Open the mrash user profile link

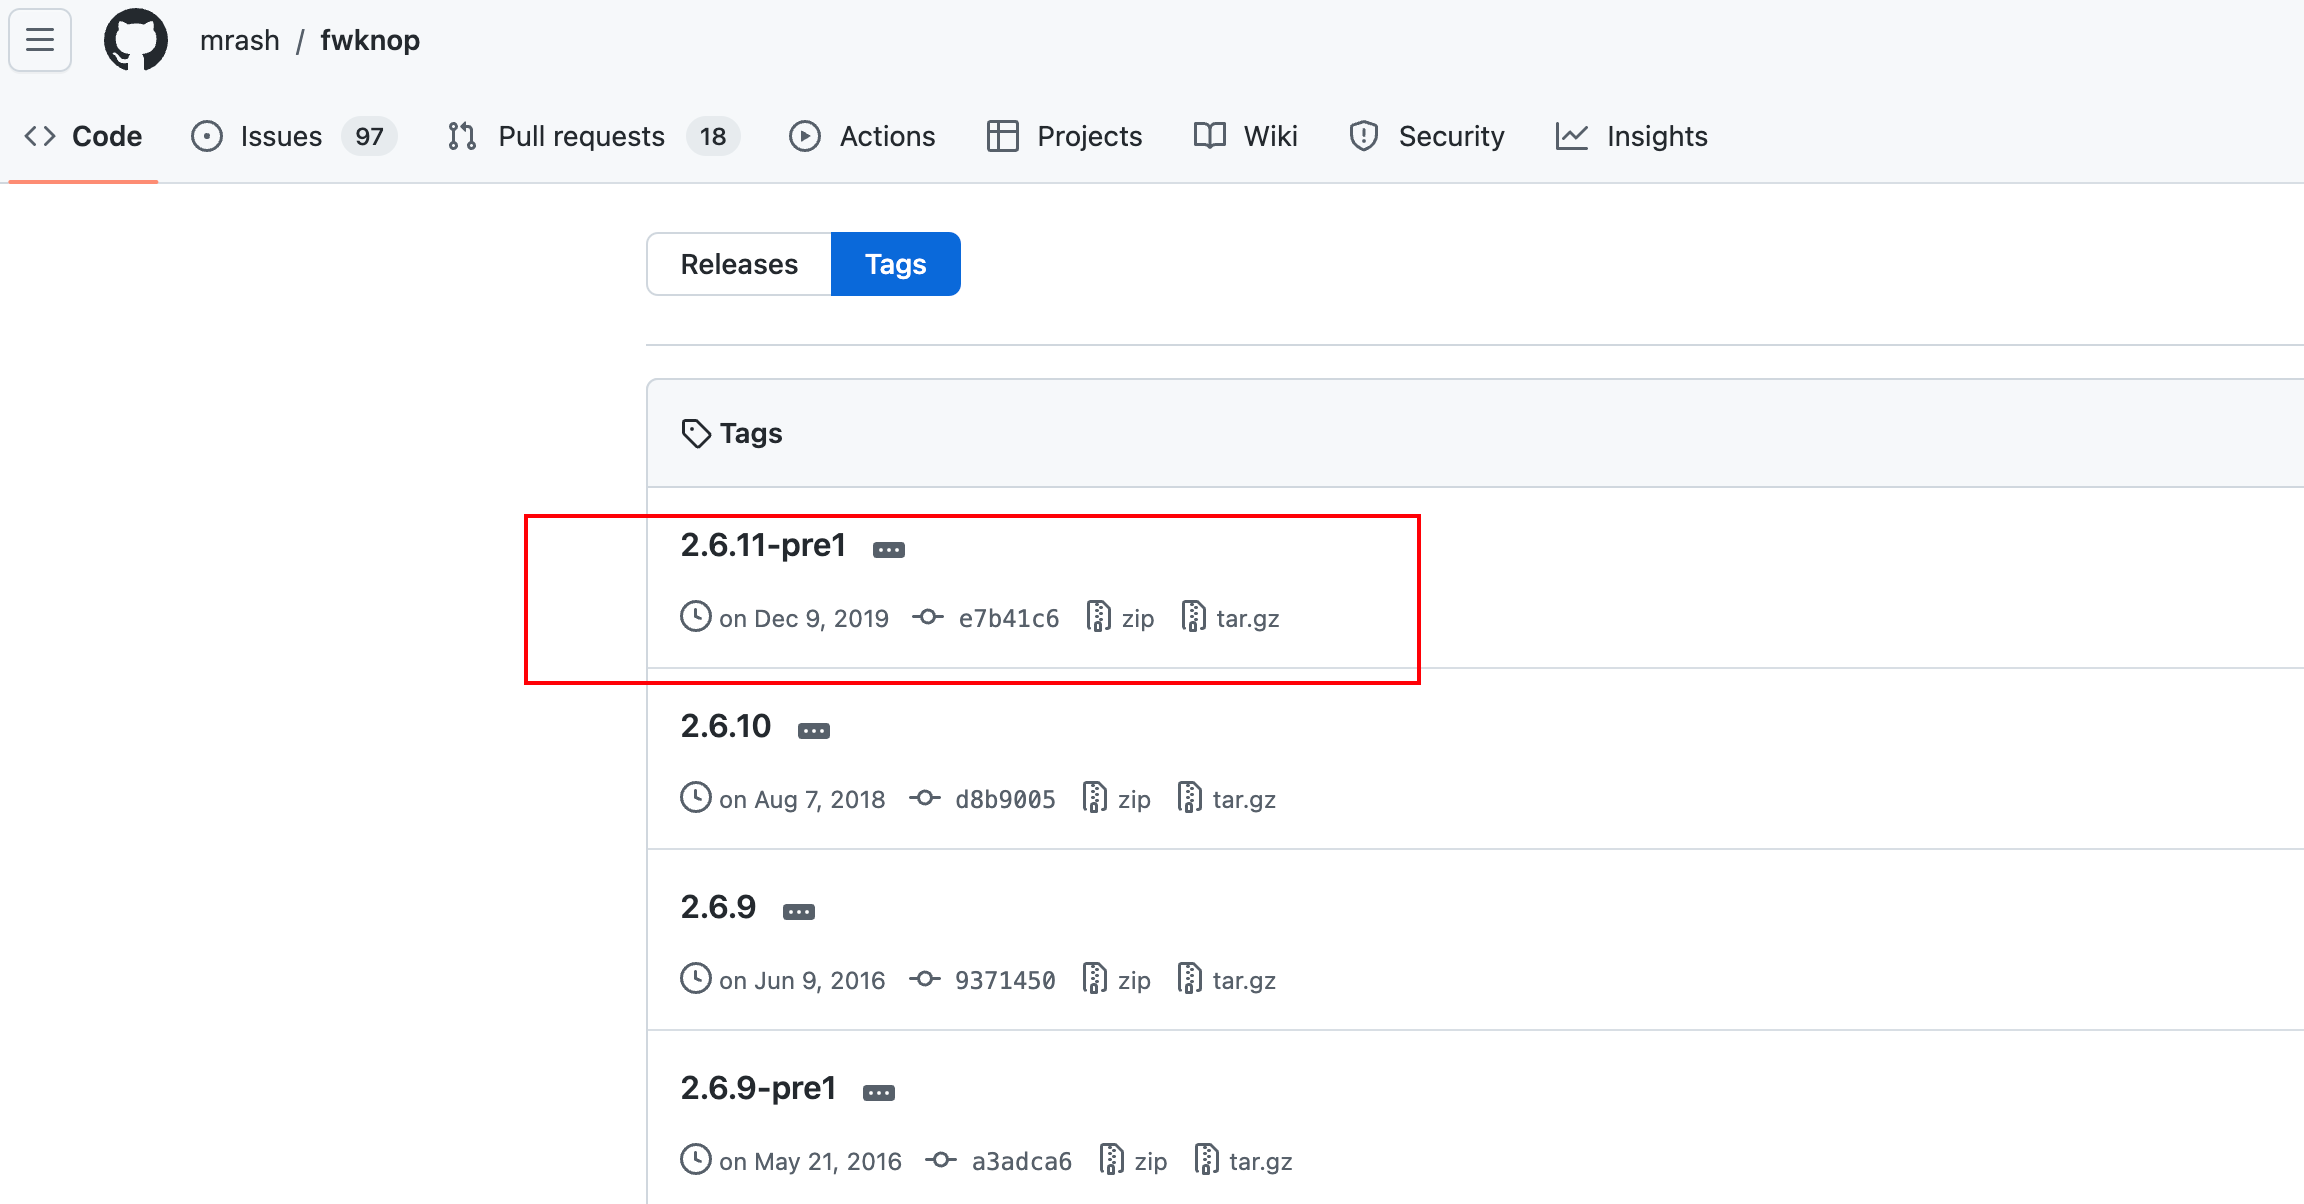tap(240, 40)
